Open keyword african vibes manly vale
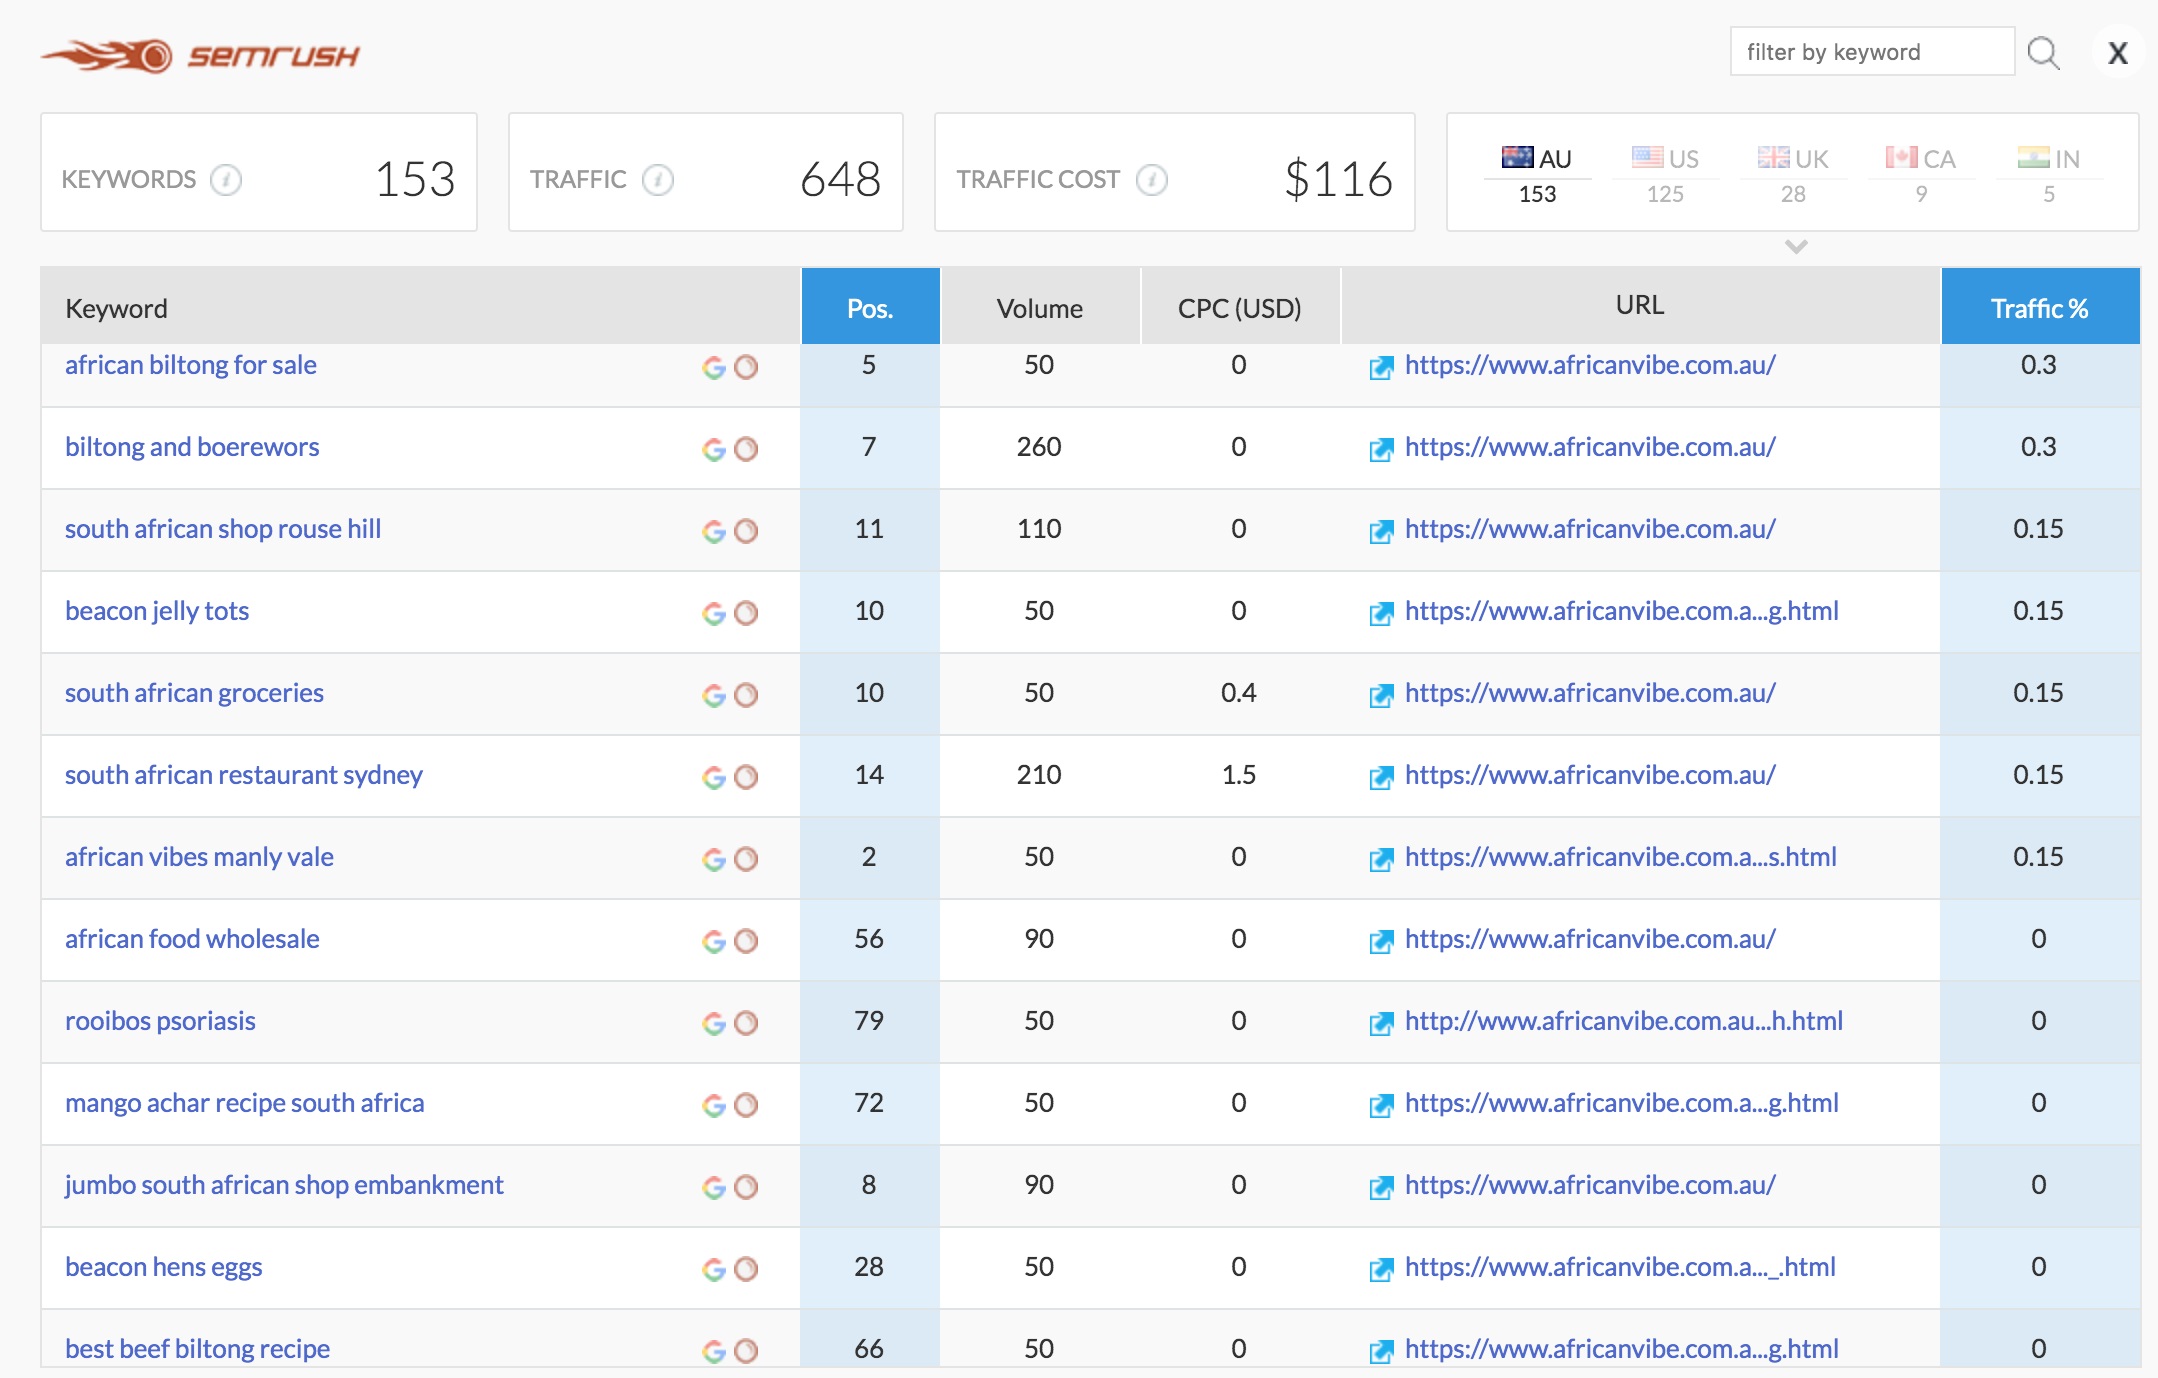The height and width of the screenshot is (1378, 2158). coord(199,857)
